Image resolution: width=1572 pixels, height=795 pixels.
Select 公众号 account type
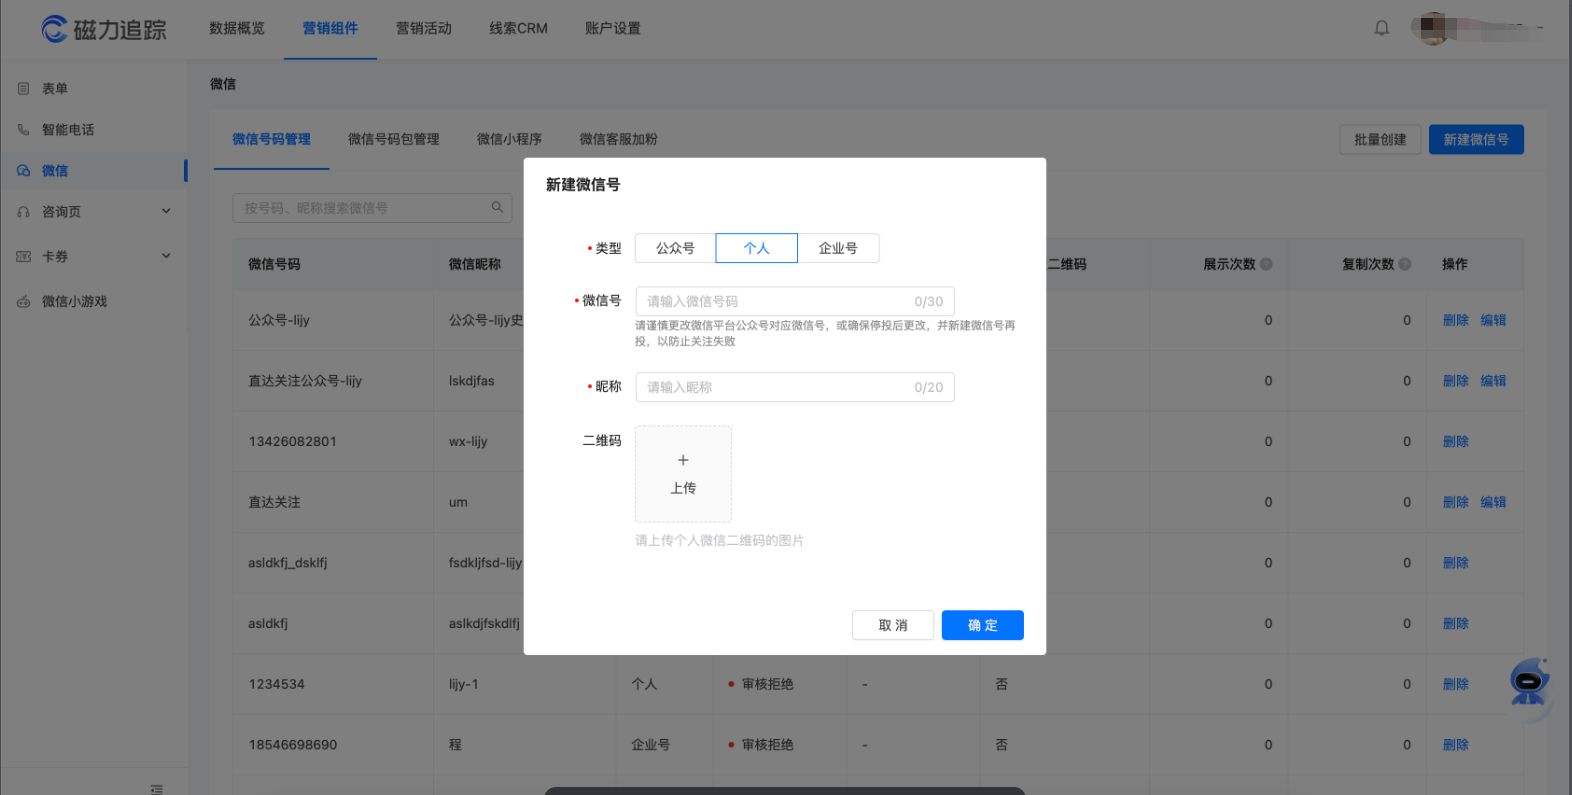pos(675,248)
